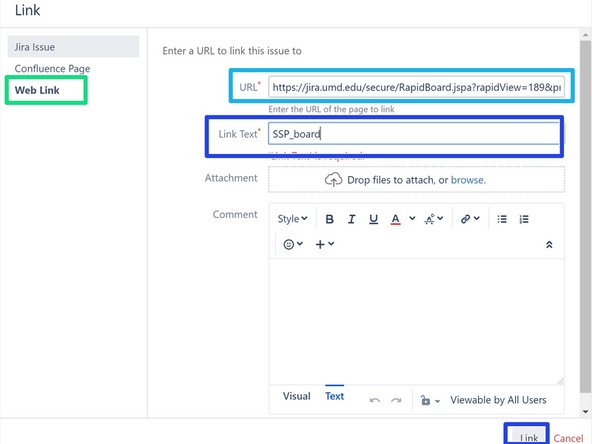Image resolution: width=592 pixels, height=444 pixels.
Task: Switch comment editor to Visual mode
Action: coord(297,396)
